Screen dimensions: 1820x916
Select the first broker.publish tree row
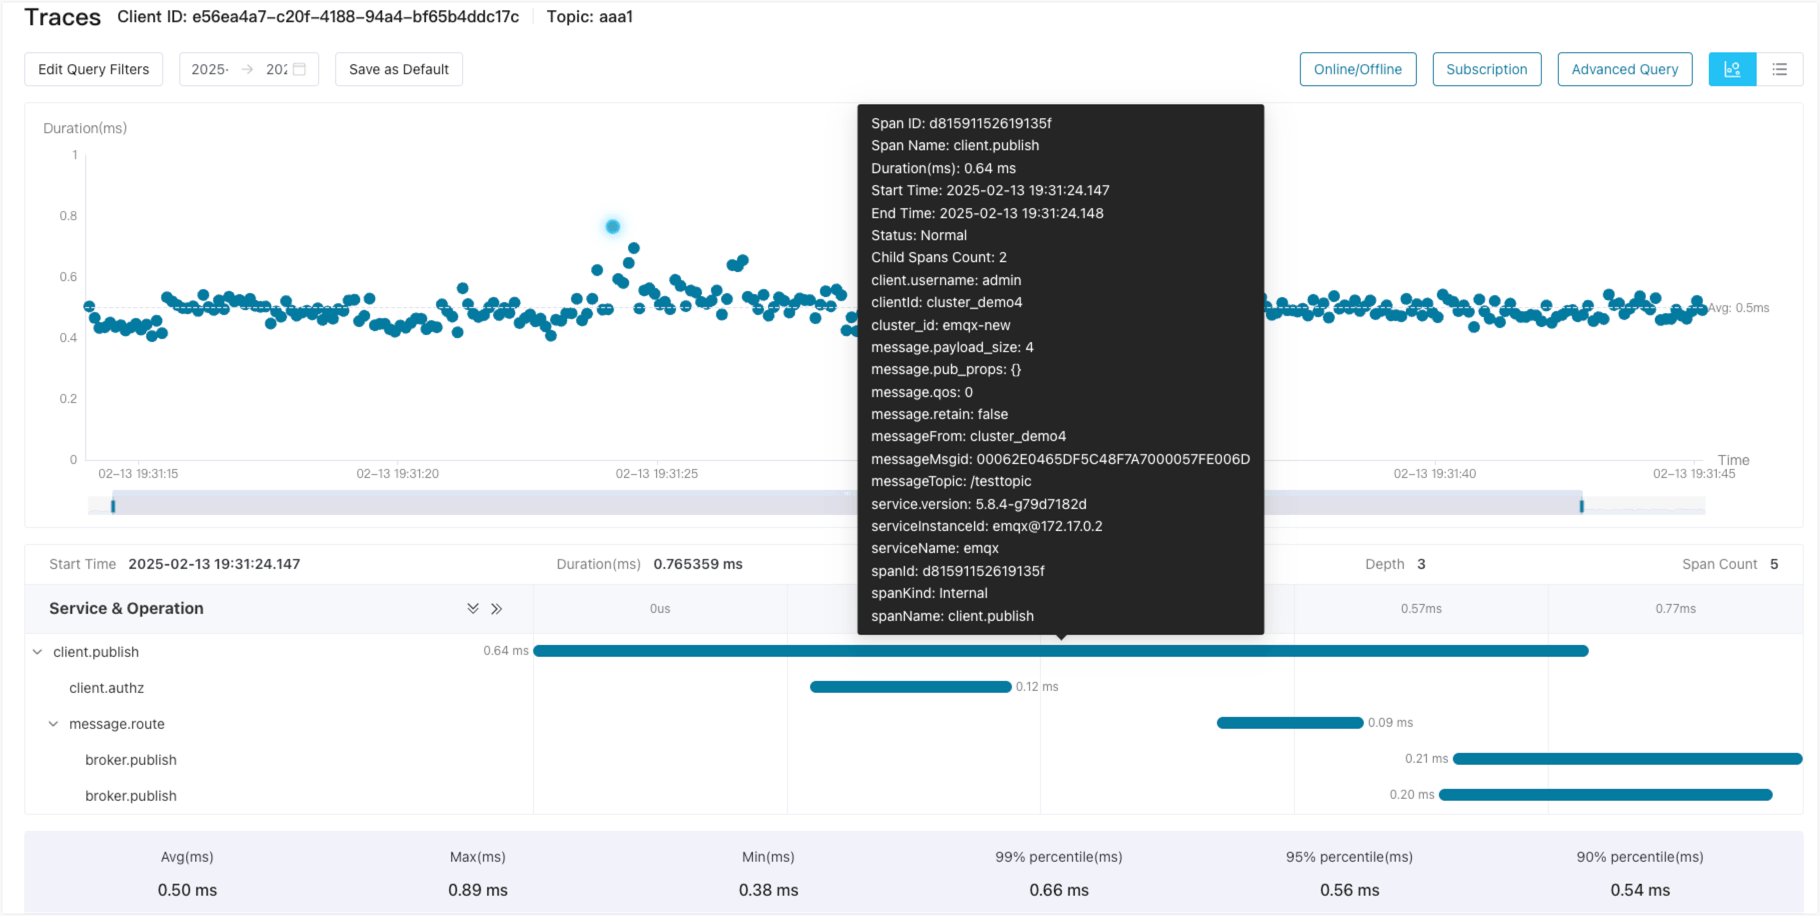[x=131, y=760]
